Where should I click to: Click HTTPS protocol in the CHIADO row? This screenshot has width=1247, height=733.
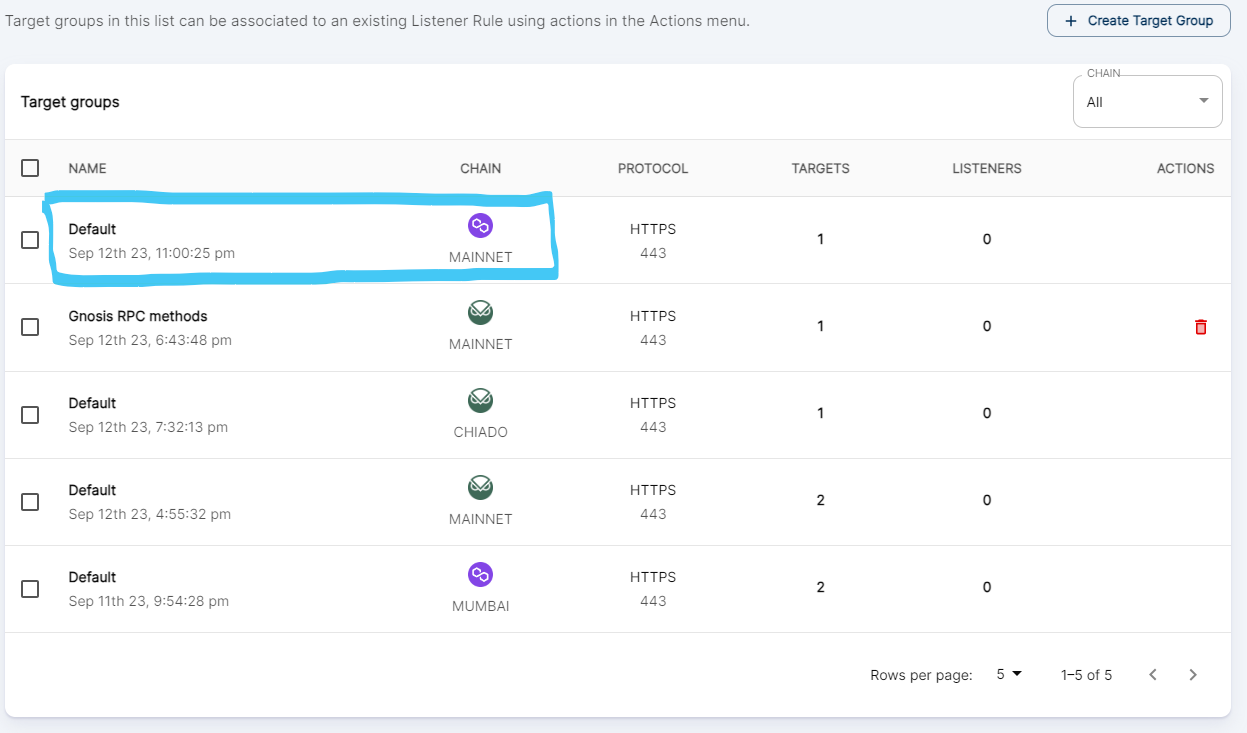click(653, 403)
